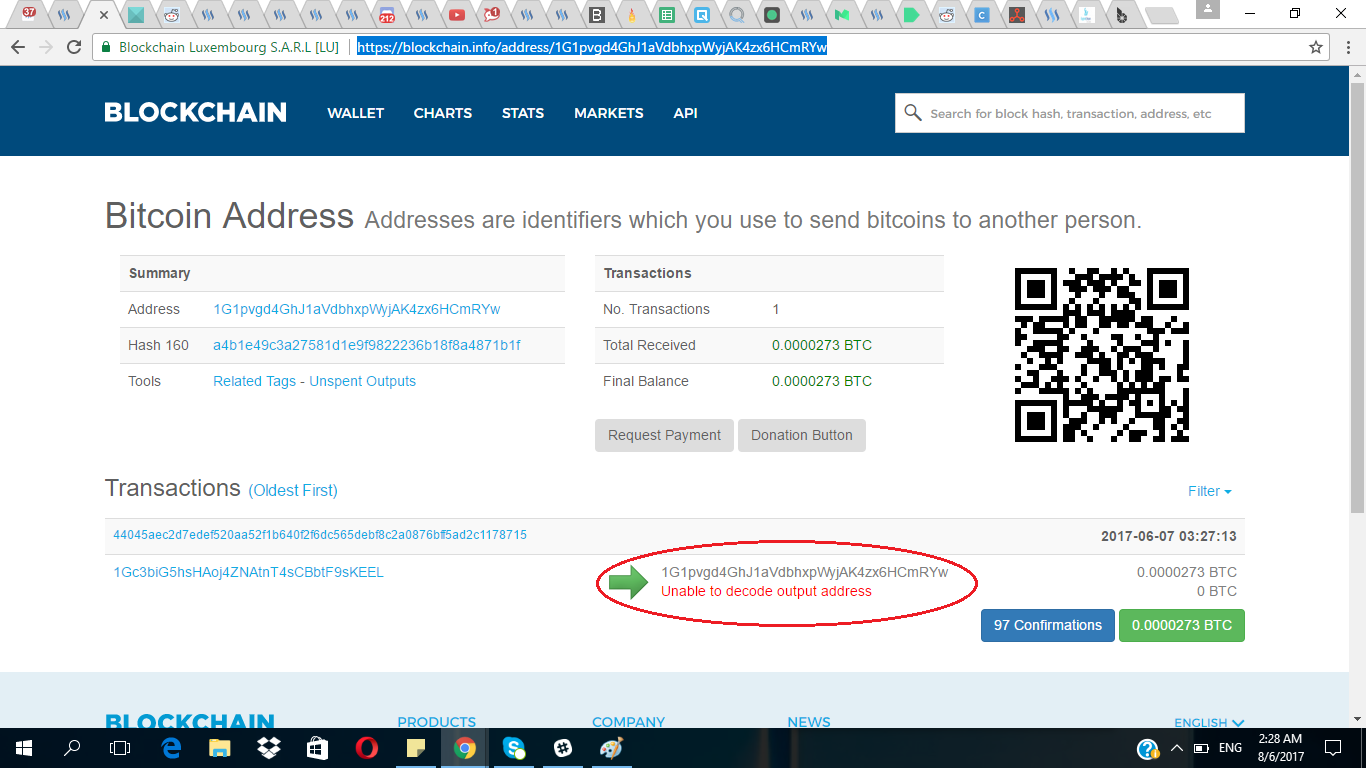Open Slack from the taskbar
1366x768 pixels.
pyautogui.click(x=563, y=748)
